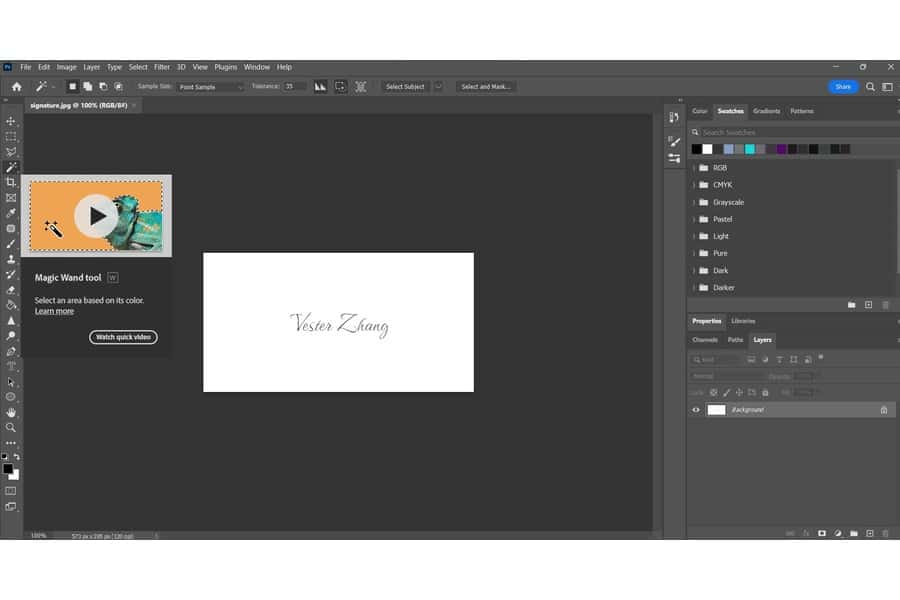Select the Eraser tool
This screenshot has width=900, height=600.
(11, 290)
